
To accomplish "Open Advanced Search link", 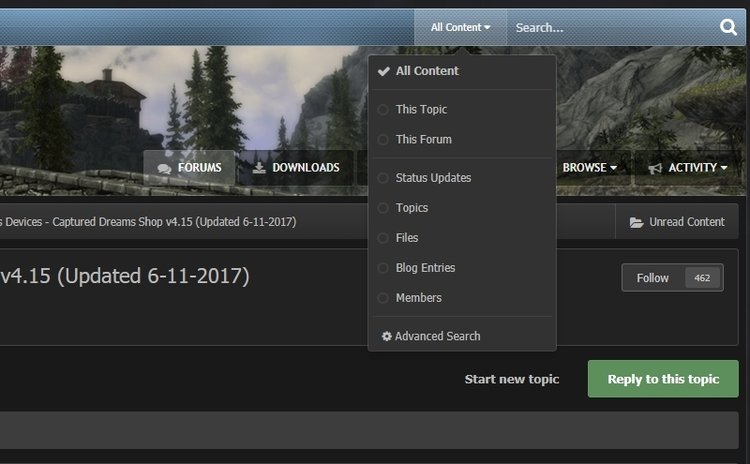I will pyautogui.click(x=431, y=336).
